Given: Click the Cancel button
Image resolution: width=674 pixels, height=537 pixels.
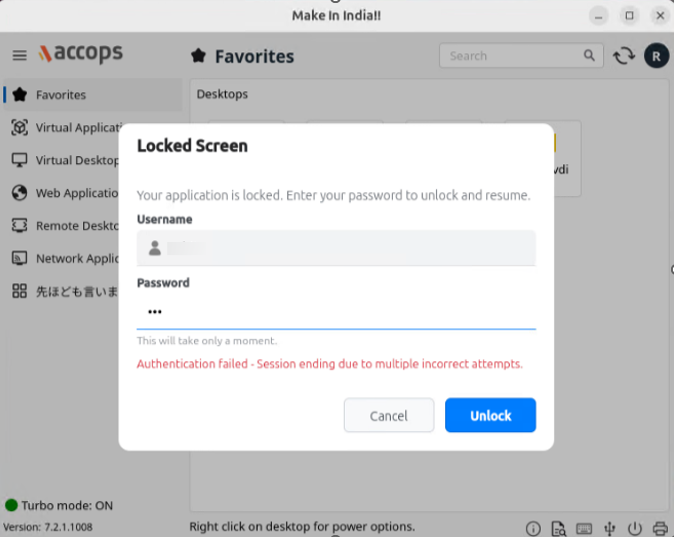Looking at the screenshot, I should click(x=389, y=415).
